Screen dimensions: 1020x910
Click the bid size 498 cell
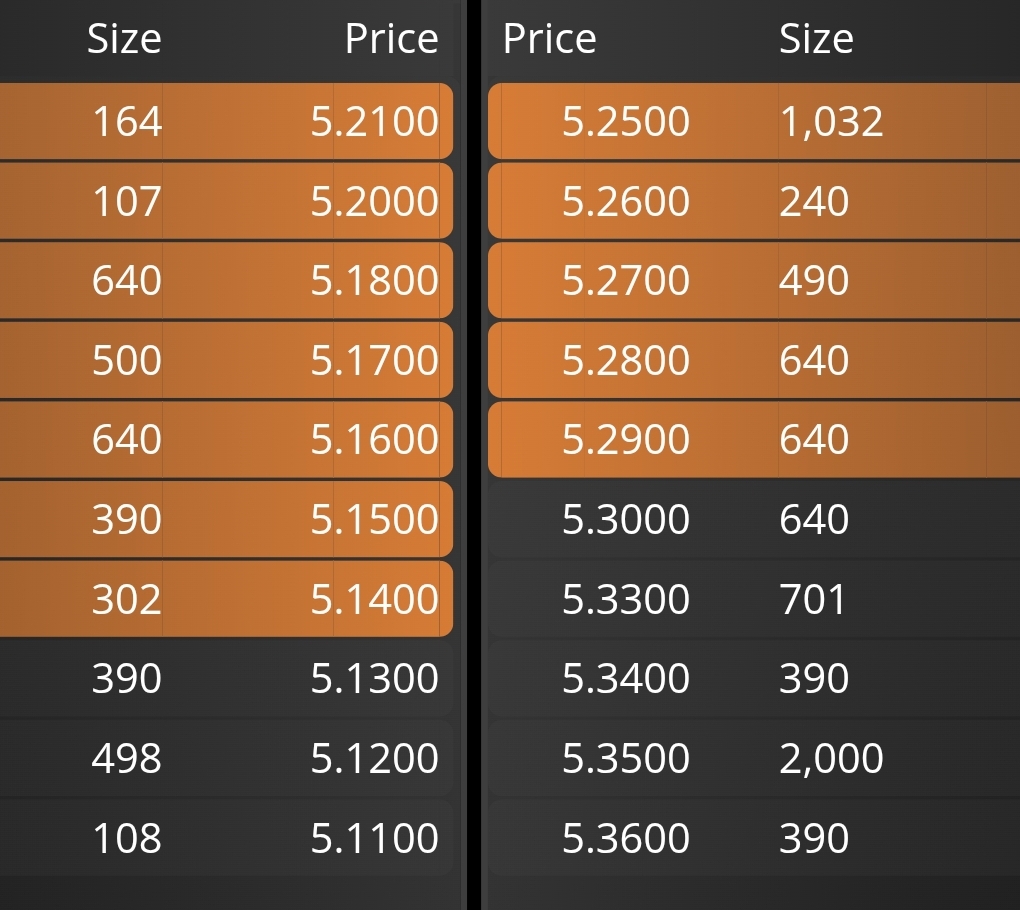click(x=126, y=758)
